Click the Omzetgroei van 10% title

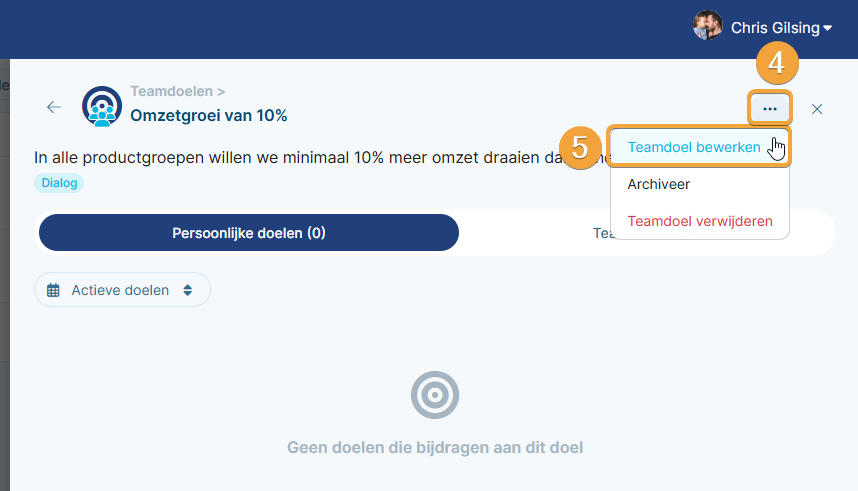click(x=208, y=115)
